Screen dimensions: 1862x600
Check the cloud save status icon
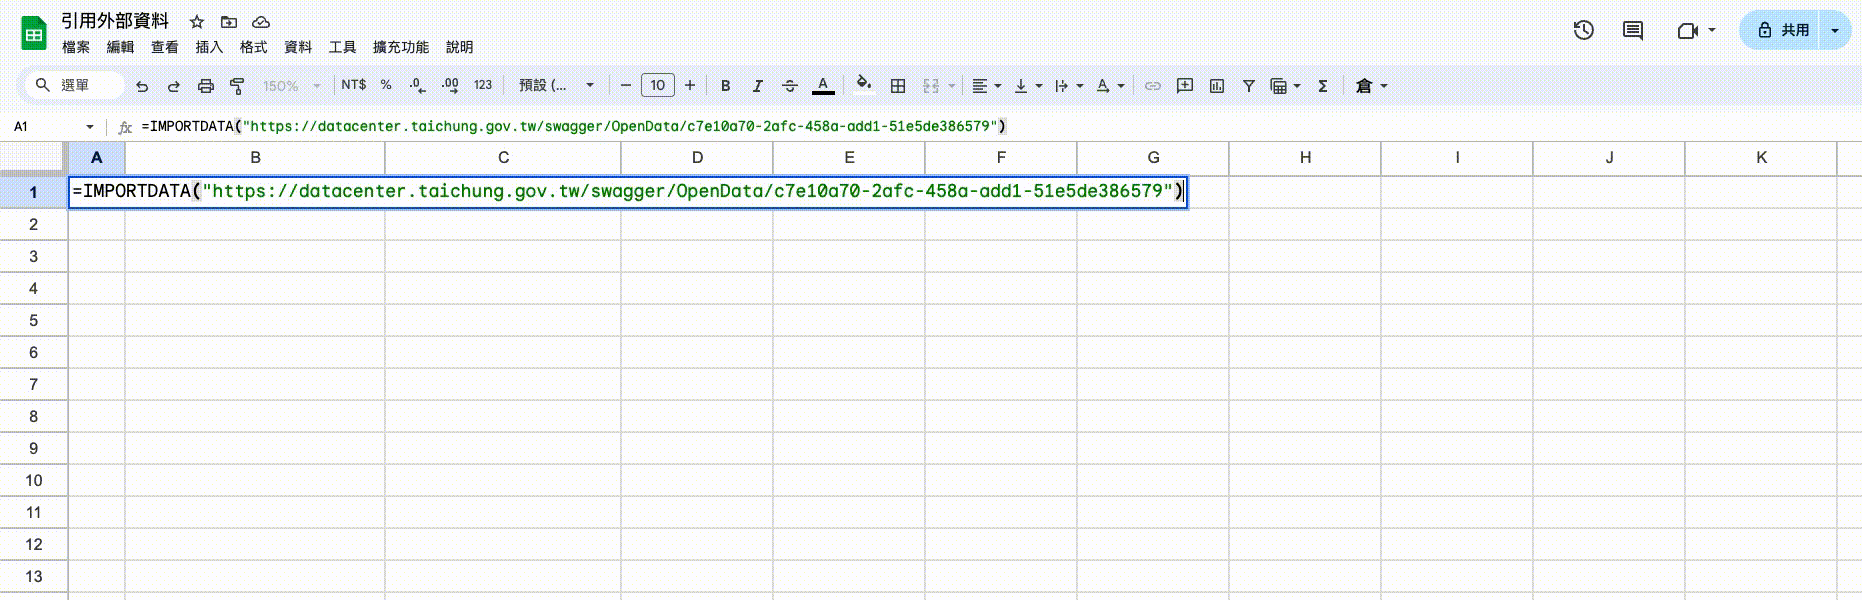click(x=261, y=22)
